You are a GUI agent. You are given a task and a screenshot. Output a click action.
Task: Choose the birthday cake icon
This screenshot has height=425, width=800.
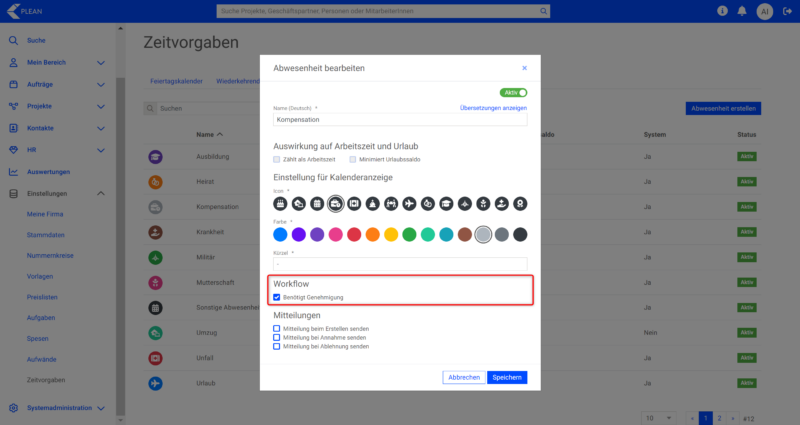coord(280,204)
